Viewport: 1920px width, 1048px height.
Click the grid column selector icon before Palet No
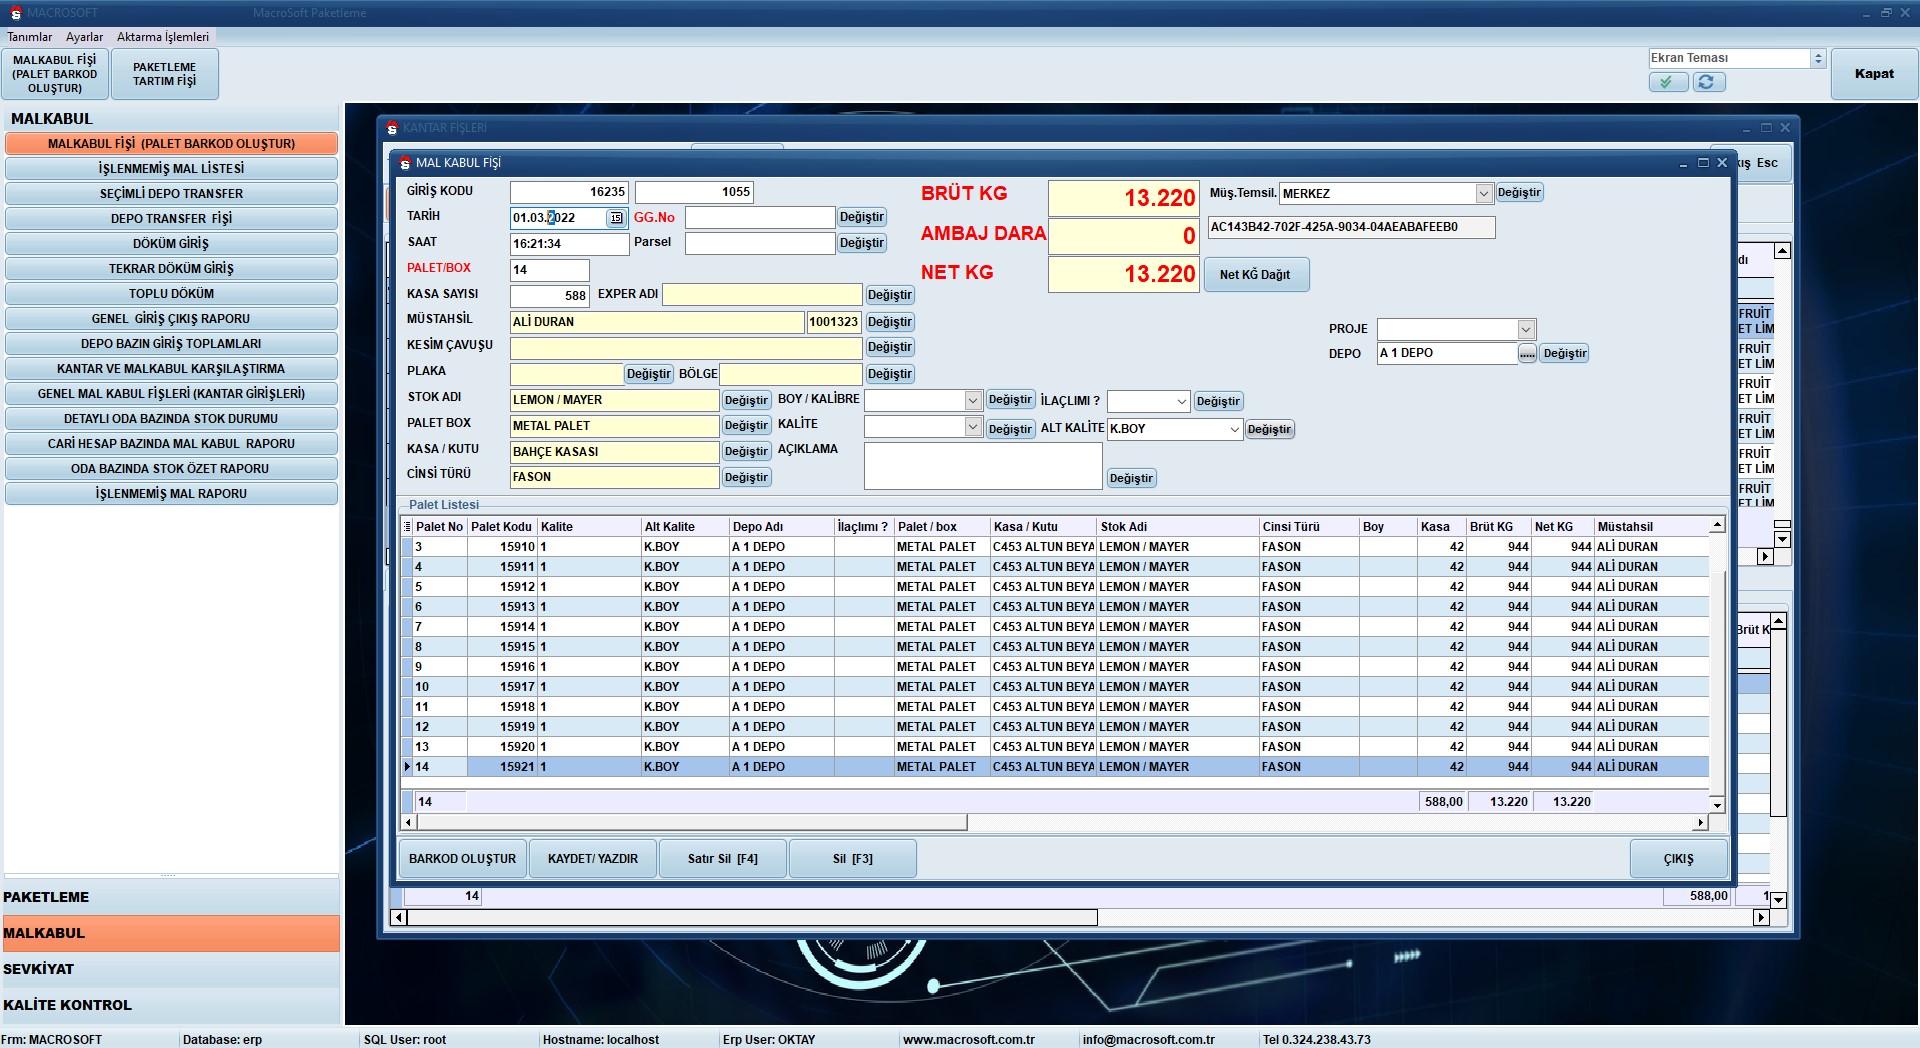click(407, 527)
